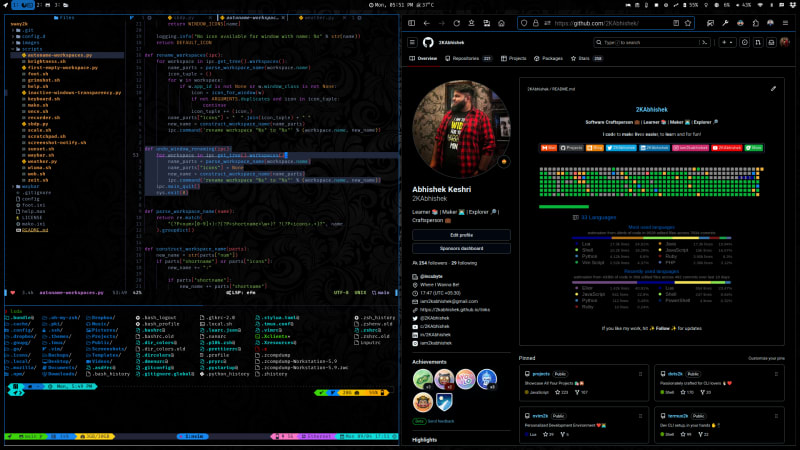The width and height of the screenshot is (800, 450).
Task: Open the shield tracking protection icon
Action: pyautogui.click(x=524, y=23)
